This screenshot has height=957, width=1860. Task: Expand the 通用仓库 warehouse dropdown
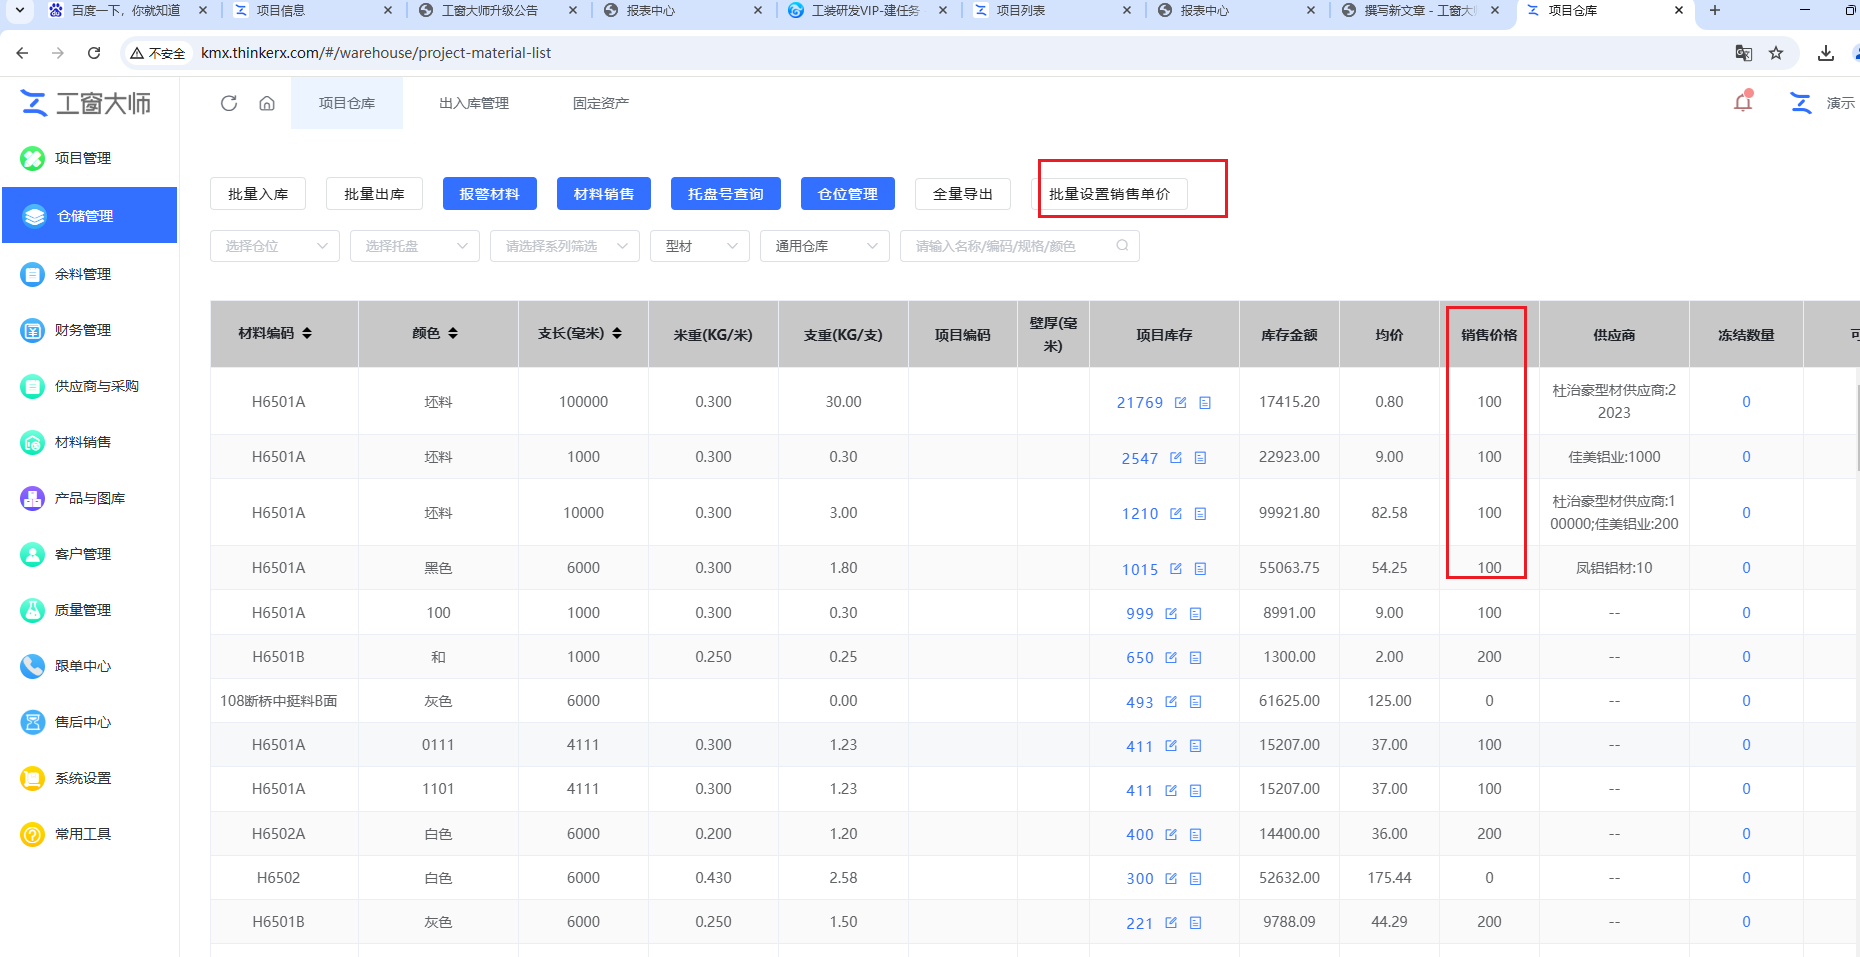tap(825, 246)
